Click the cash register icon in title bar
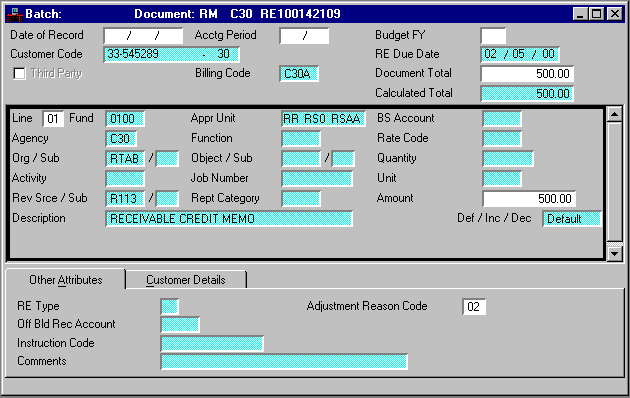The width and height of the screenshot is (630, 398). click(14, 14)
